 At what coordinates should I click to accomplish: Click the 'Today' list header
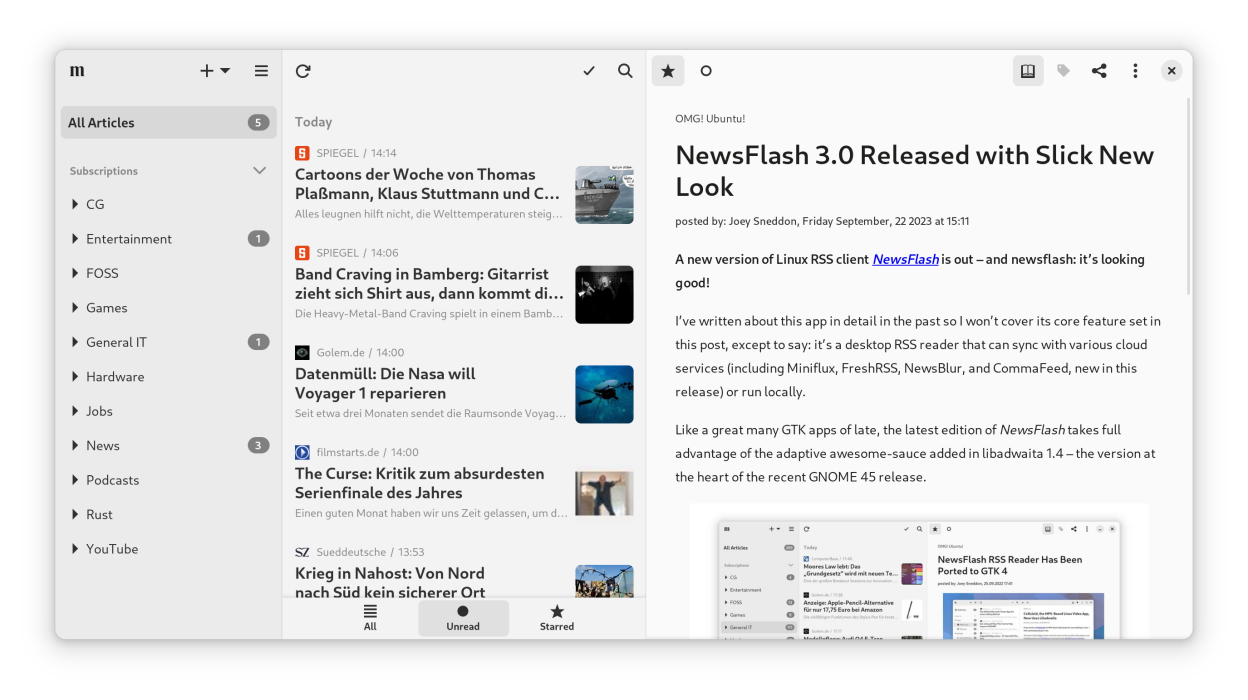click(313, 122)
